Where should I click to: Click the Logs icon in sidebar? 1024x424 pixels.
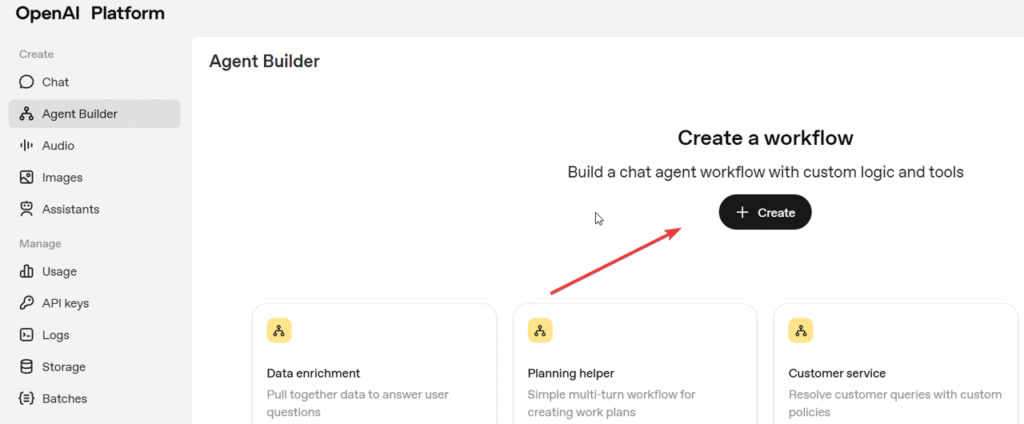(x=27, y=336)
